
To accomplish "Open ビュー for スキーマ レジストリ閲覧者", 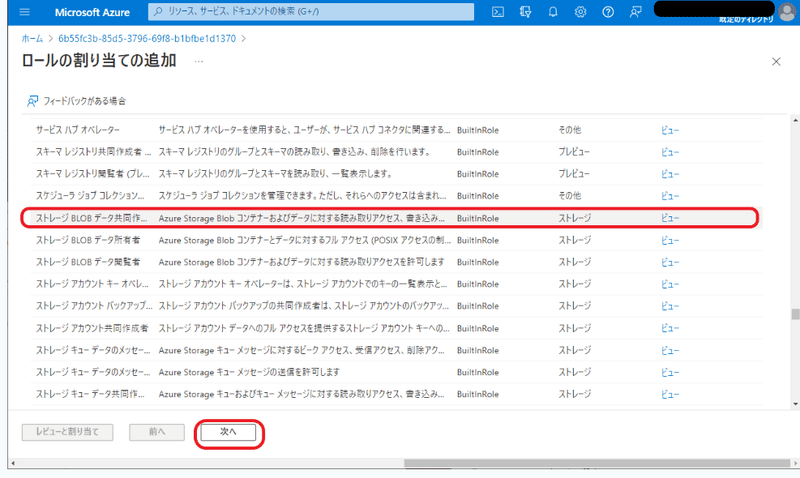I will [670, 174].
